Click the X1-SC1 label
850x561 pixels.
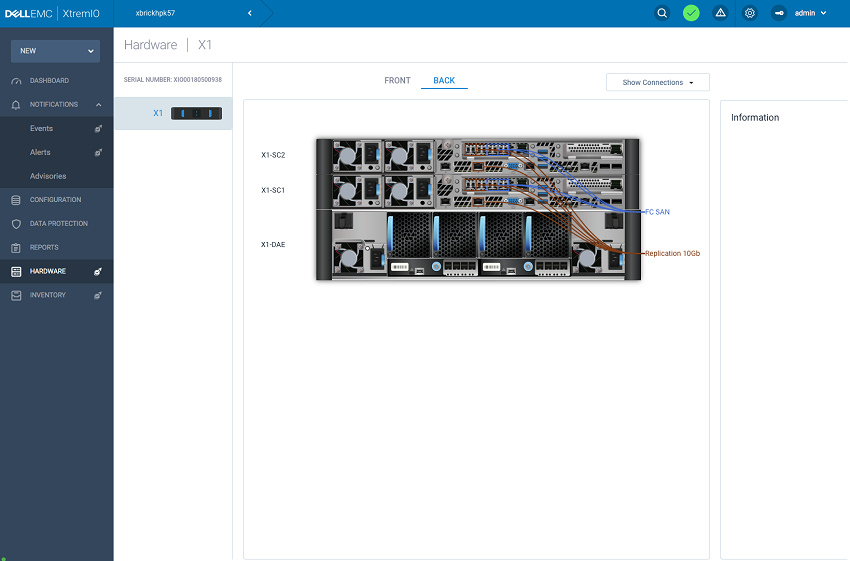coord(273,190)
